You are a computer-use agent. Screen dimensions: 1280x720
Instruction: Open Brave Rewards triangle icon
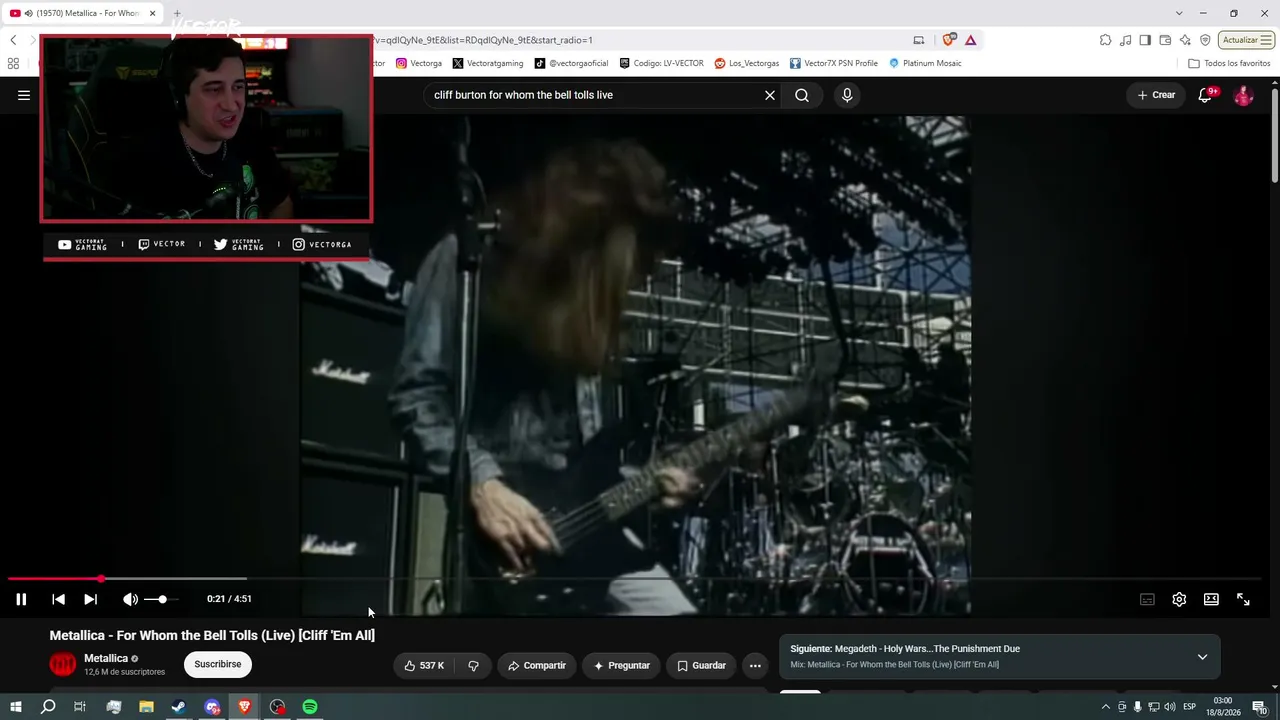click(970, 40)
